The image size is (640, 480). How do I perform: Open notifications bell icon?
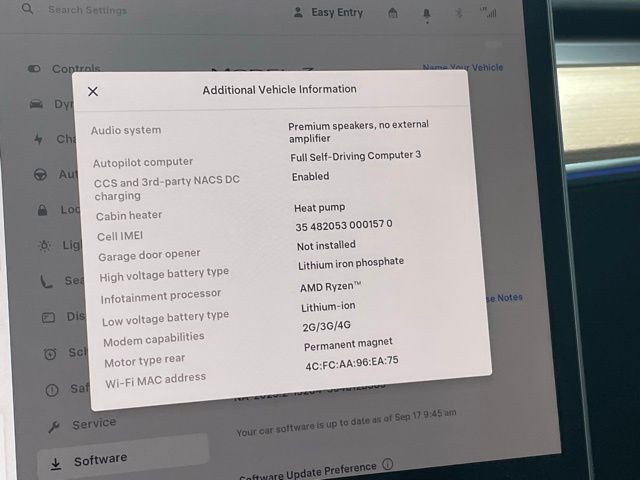pos(427,15)
